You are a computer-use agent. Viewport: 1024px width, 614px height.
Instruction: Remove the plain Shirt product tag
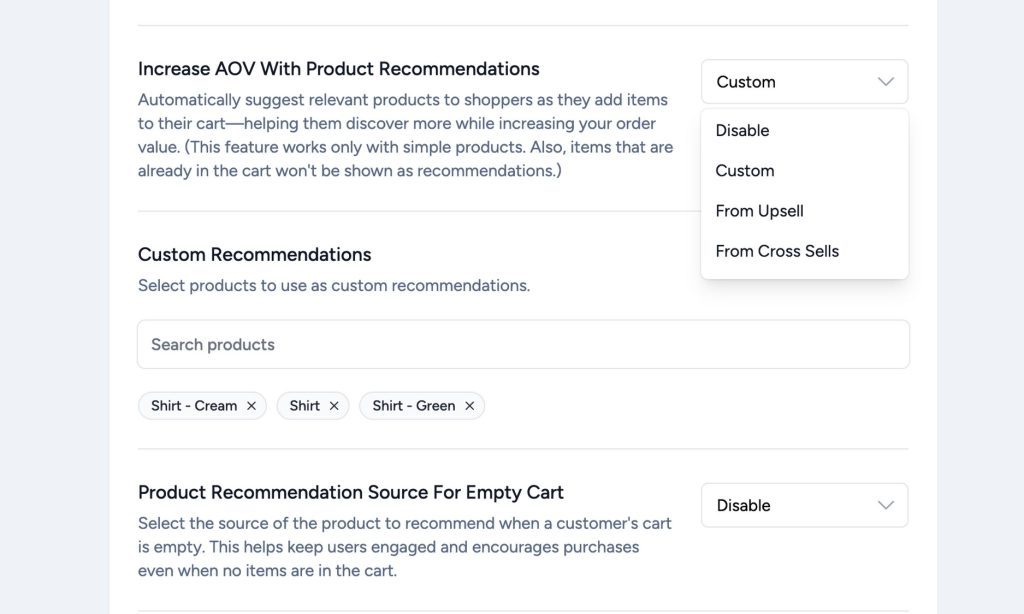click(x=334, y=406)
